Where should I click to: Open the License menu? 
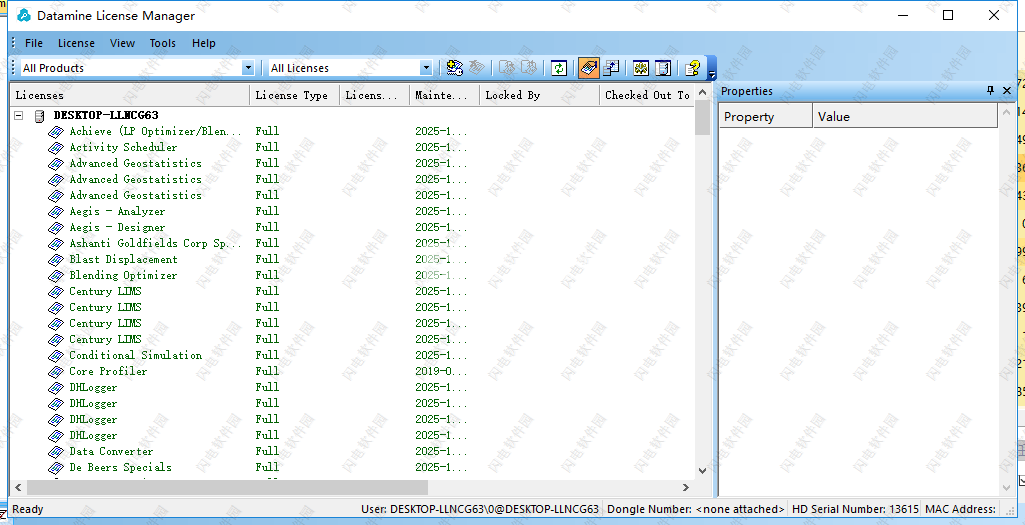pyautogui.click(x=76, y=43)
